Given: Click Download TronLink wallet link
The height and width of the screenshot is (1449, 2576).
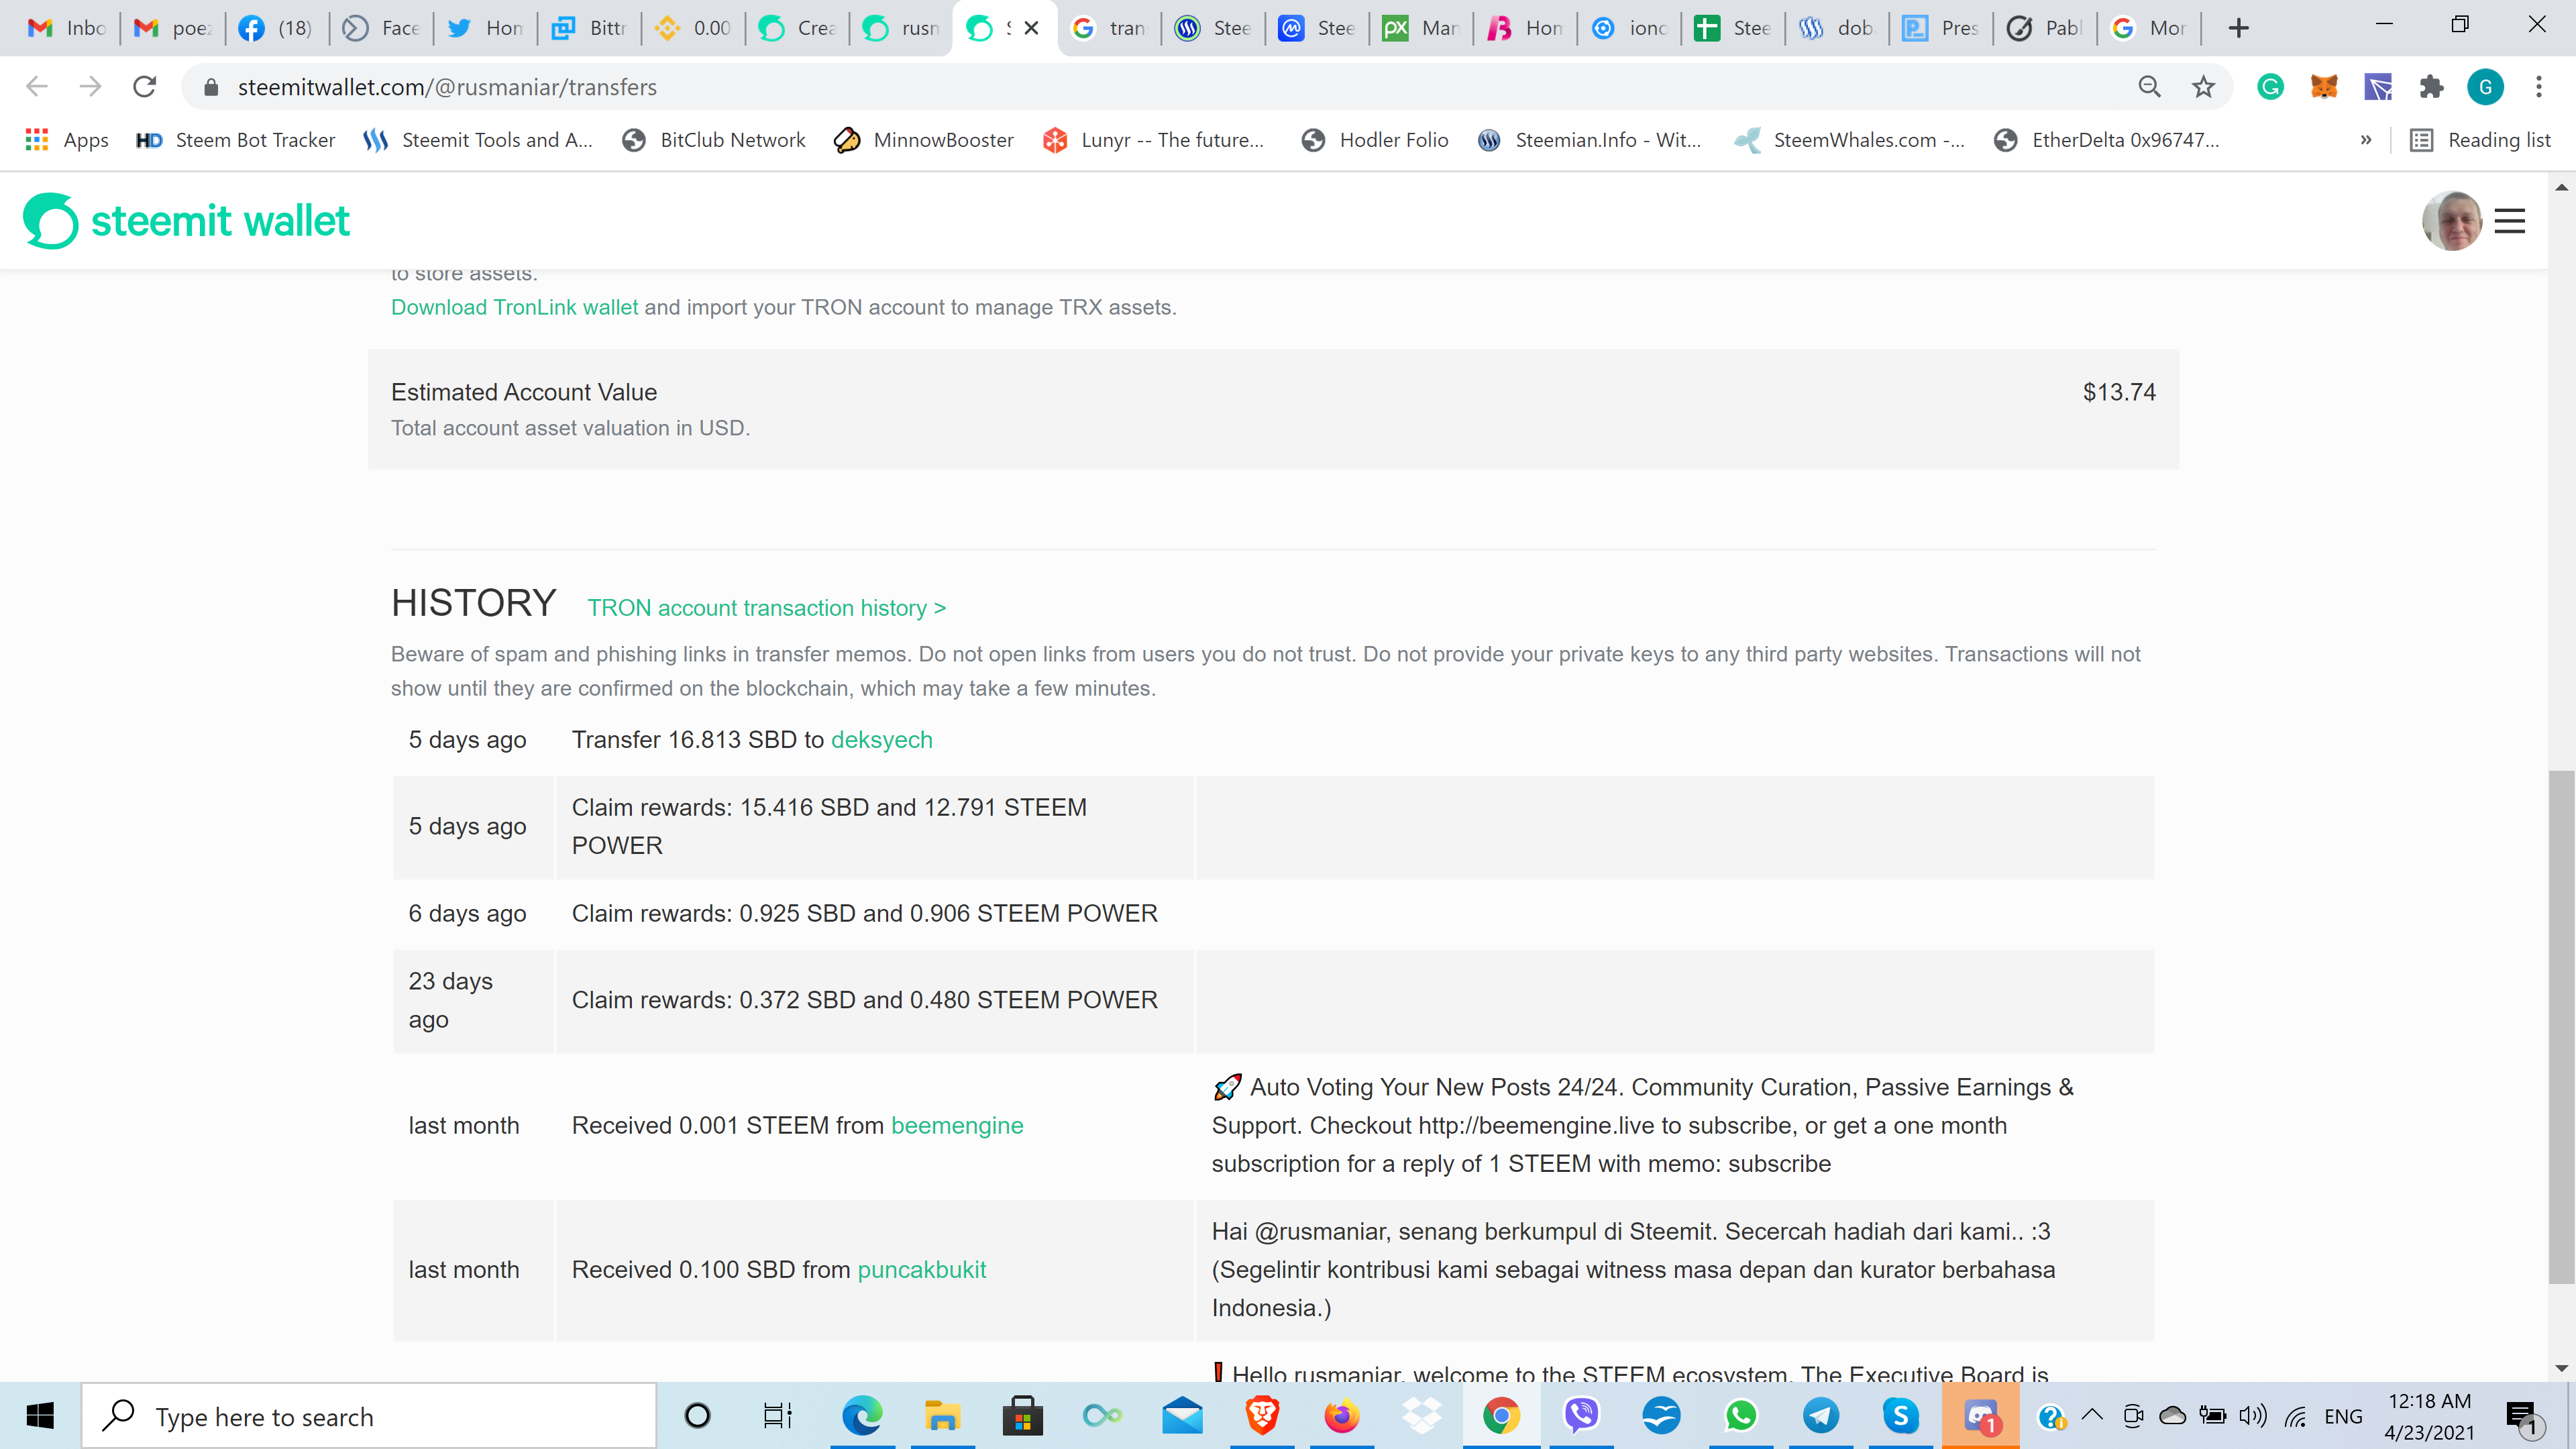Looking at the screenshot, I should pos(514,307).
